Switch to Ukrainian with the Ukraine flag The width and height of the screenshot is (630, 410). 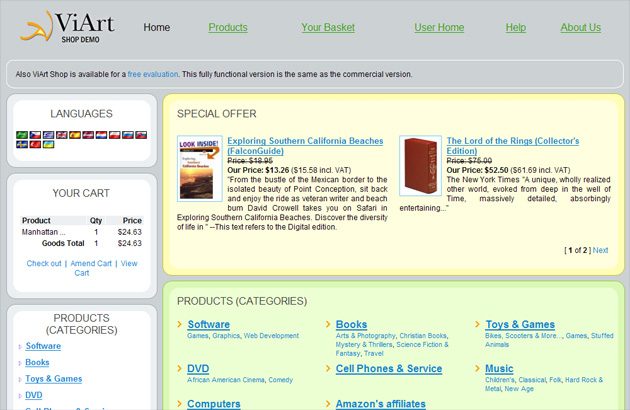point(48,144)
